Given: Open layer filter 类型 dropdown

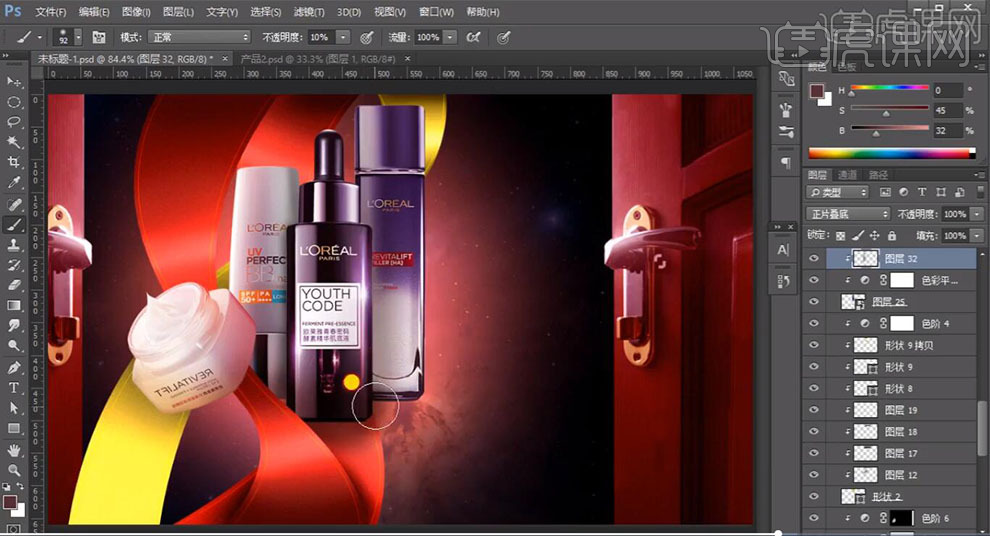Looking at the screenshot, I should click(838, 192).
